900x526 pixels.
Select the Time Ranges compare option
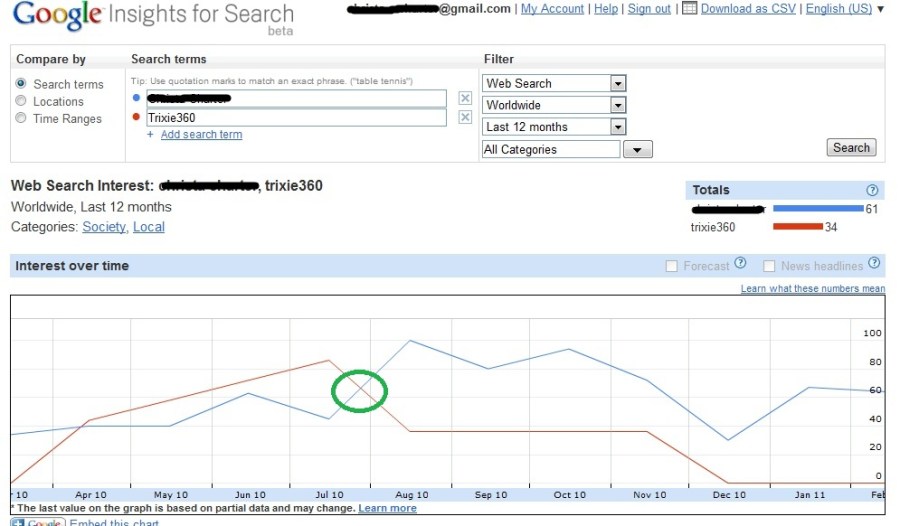coord(21,118)
